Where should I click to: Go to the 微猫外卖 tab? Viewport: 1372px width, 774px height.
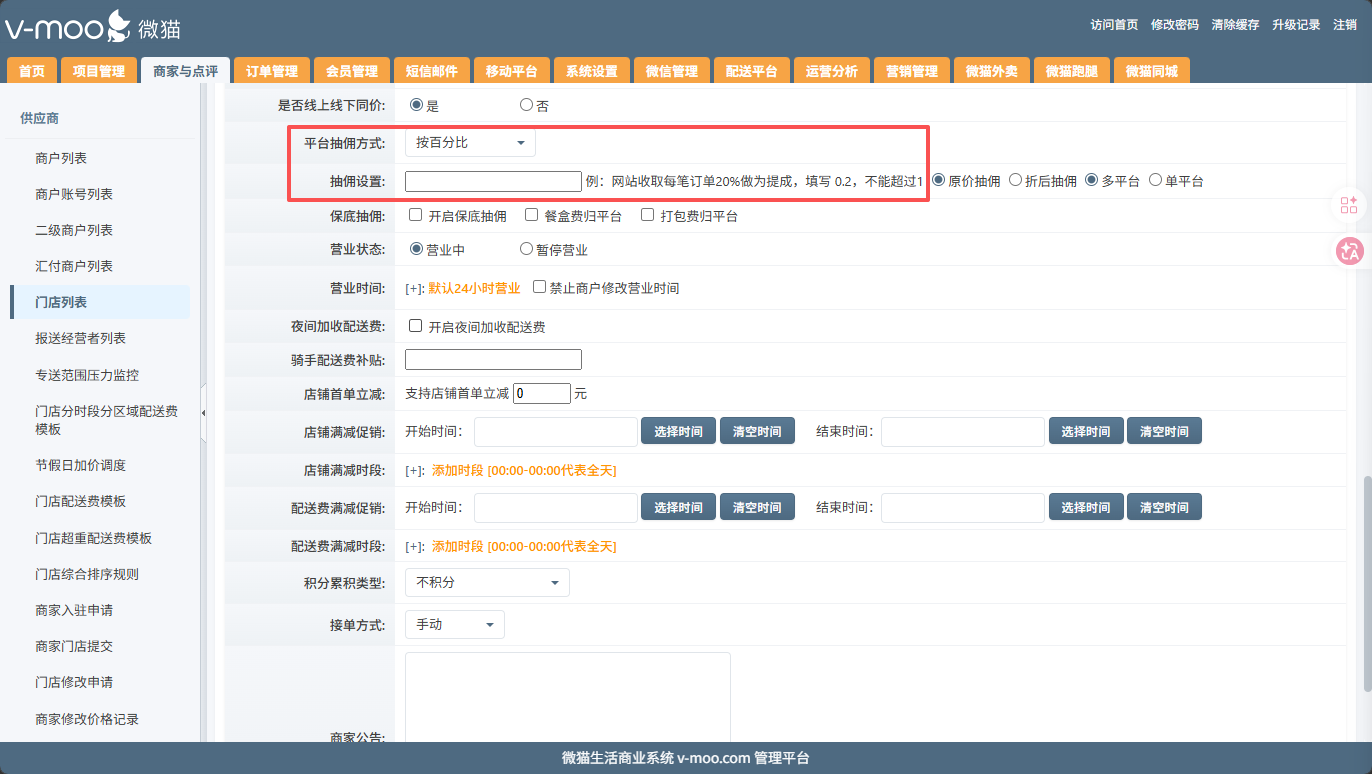pyautogui.click(x=991, y=71)
